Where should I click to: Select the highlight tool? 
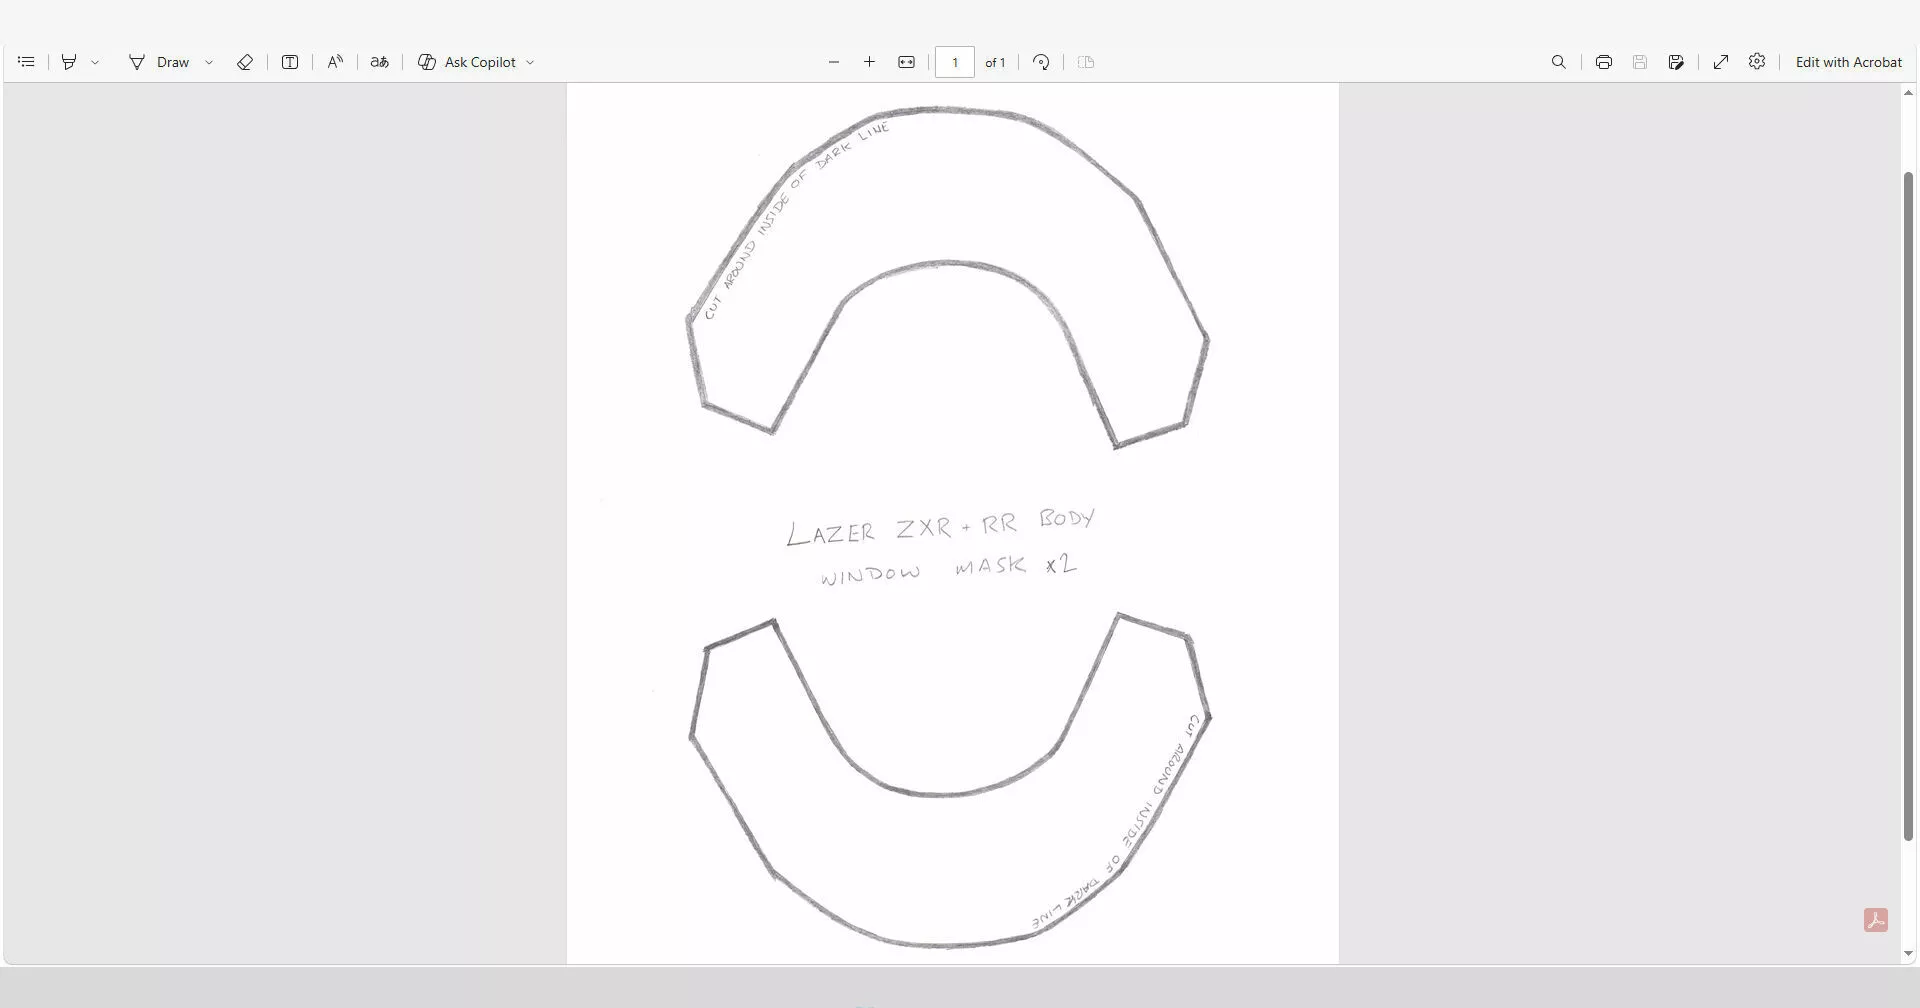pos(69,62)
